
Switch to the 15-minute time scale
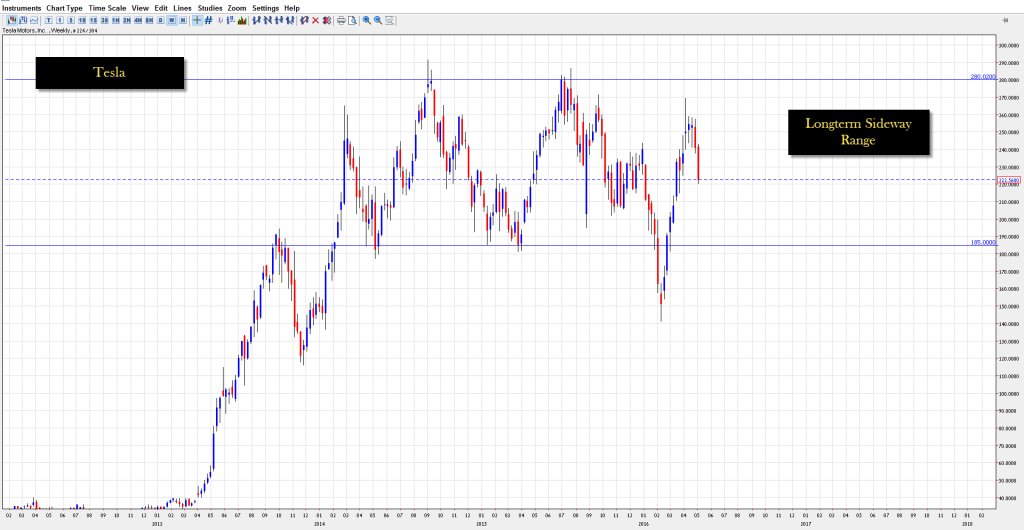click(x=93, y=20)
